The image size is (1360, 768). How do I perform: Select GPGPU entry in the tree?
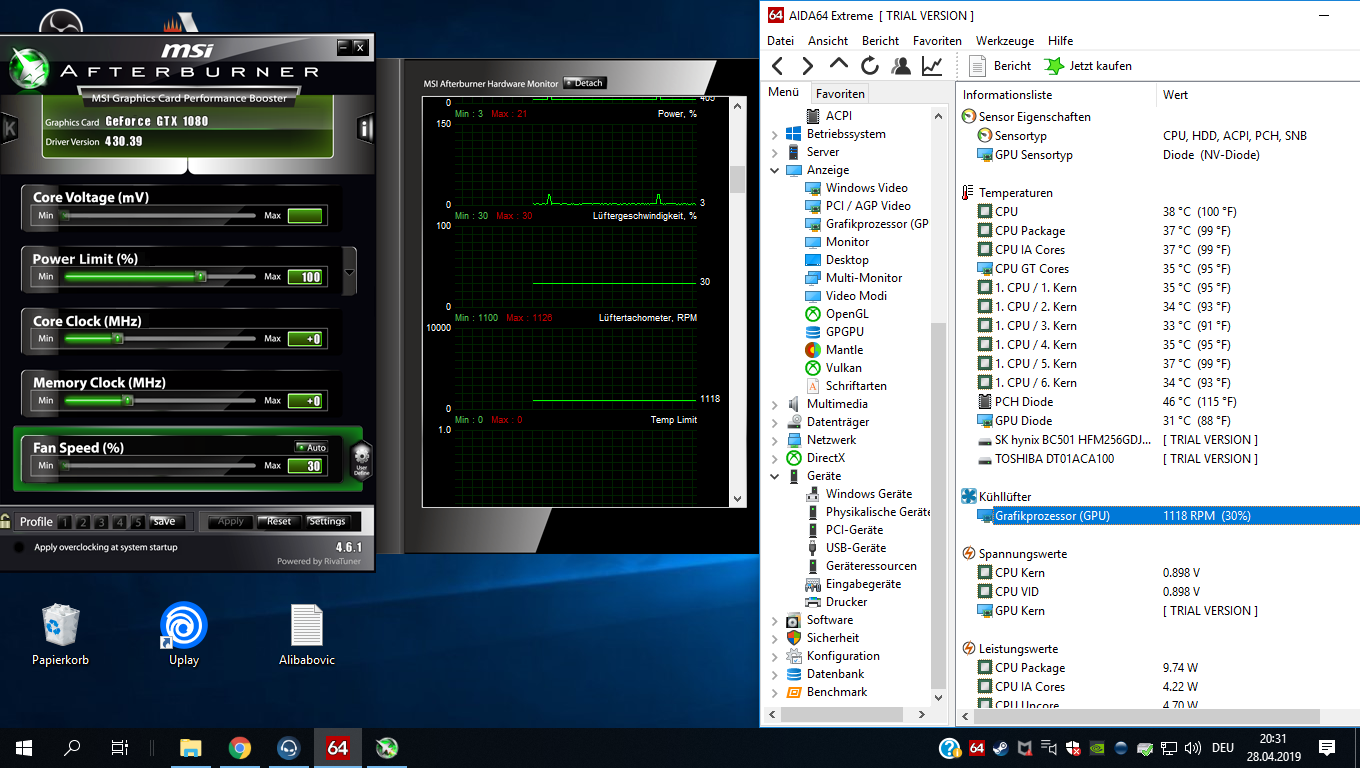(834, 332)
